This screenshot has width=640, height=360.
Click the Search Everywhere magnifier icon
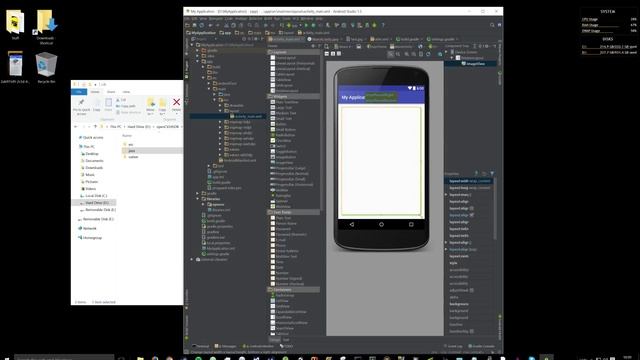click(x=492, y=25)
